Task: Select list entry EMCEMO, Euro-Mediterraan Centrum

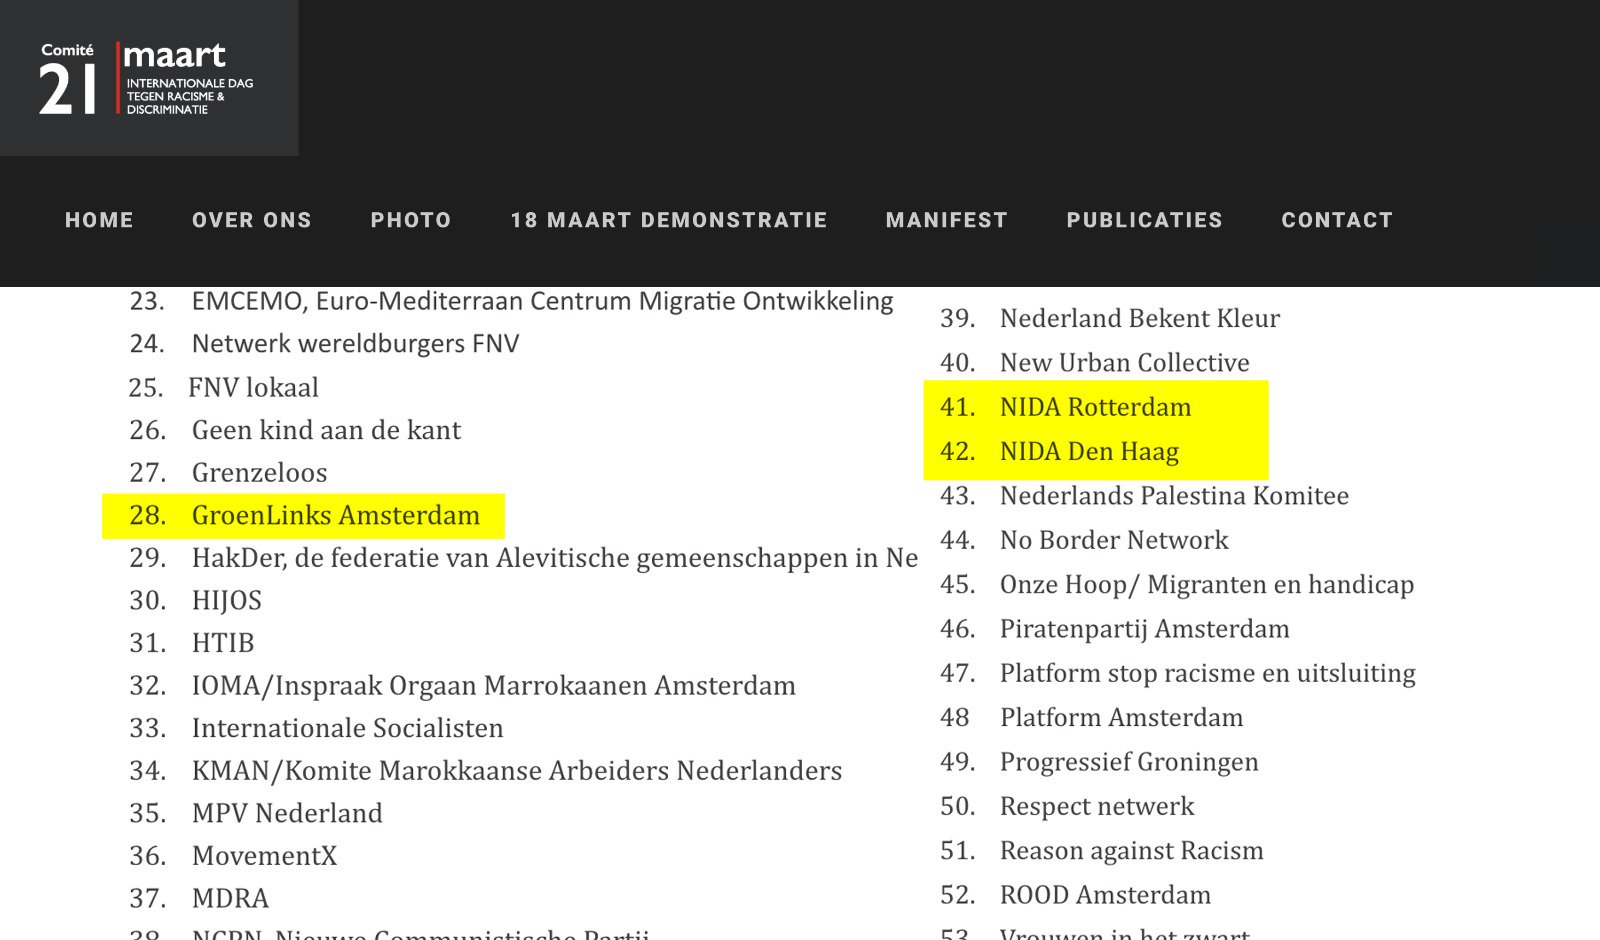Action: (512, 301)
